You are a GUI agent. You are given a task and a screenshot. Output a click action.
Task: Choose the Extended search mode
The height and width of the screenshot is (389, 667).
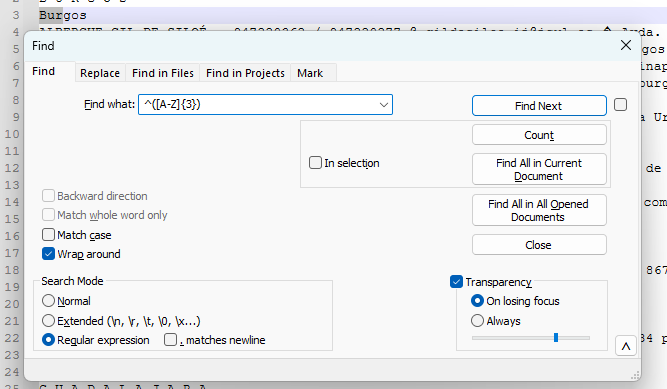48,320
